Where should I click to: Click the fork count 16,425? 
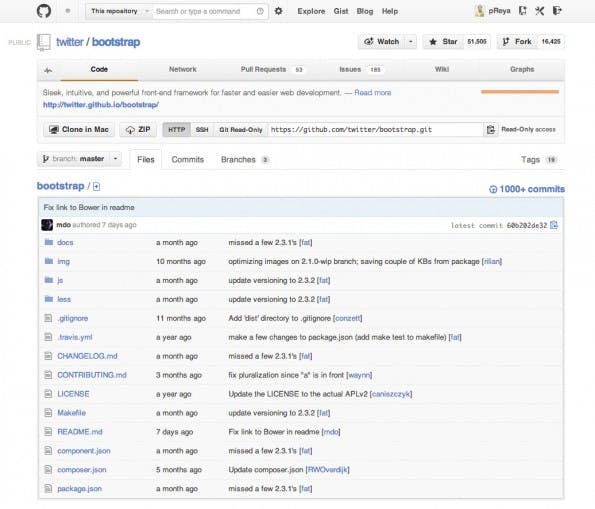coord(551,42)
